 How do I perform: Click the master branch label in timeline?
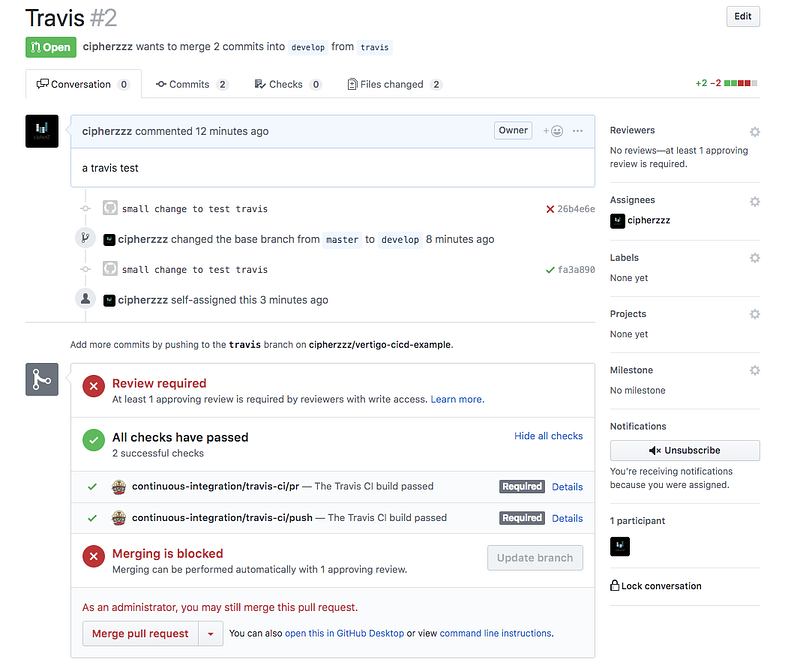[342, 239]
